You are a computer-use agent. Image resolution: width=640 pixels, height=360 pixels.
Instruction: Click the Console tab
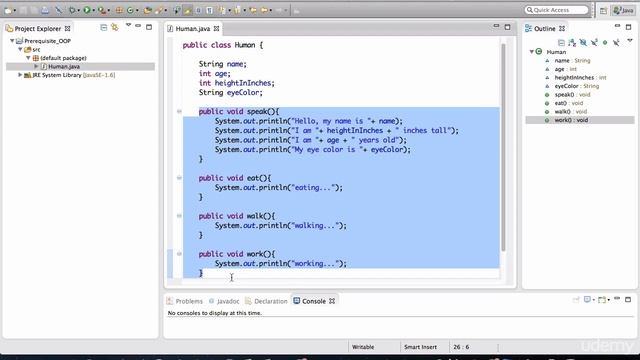(313, 301)
